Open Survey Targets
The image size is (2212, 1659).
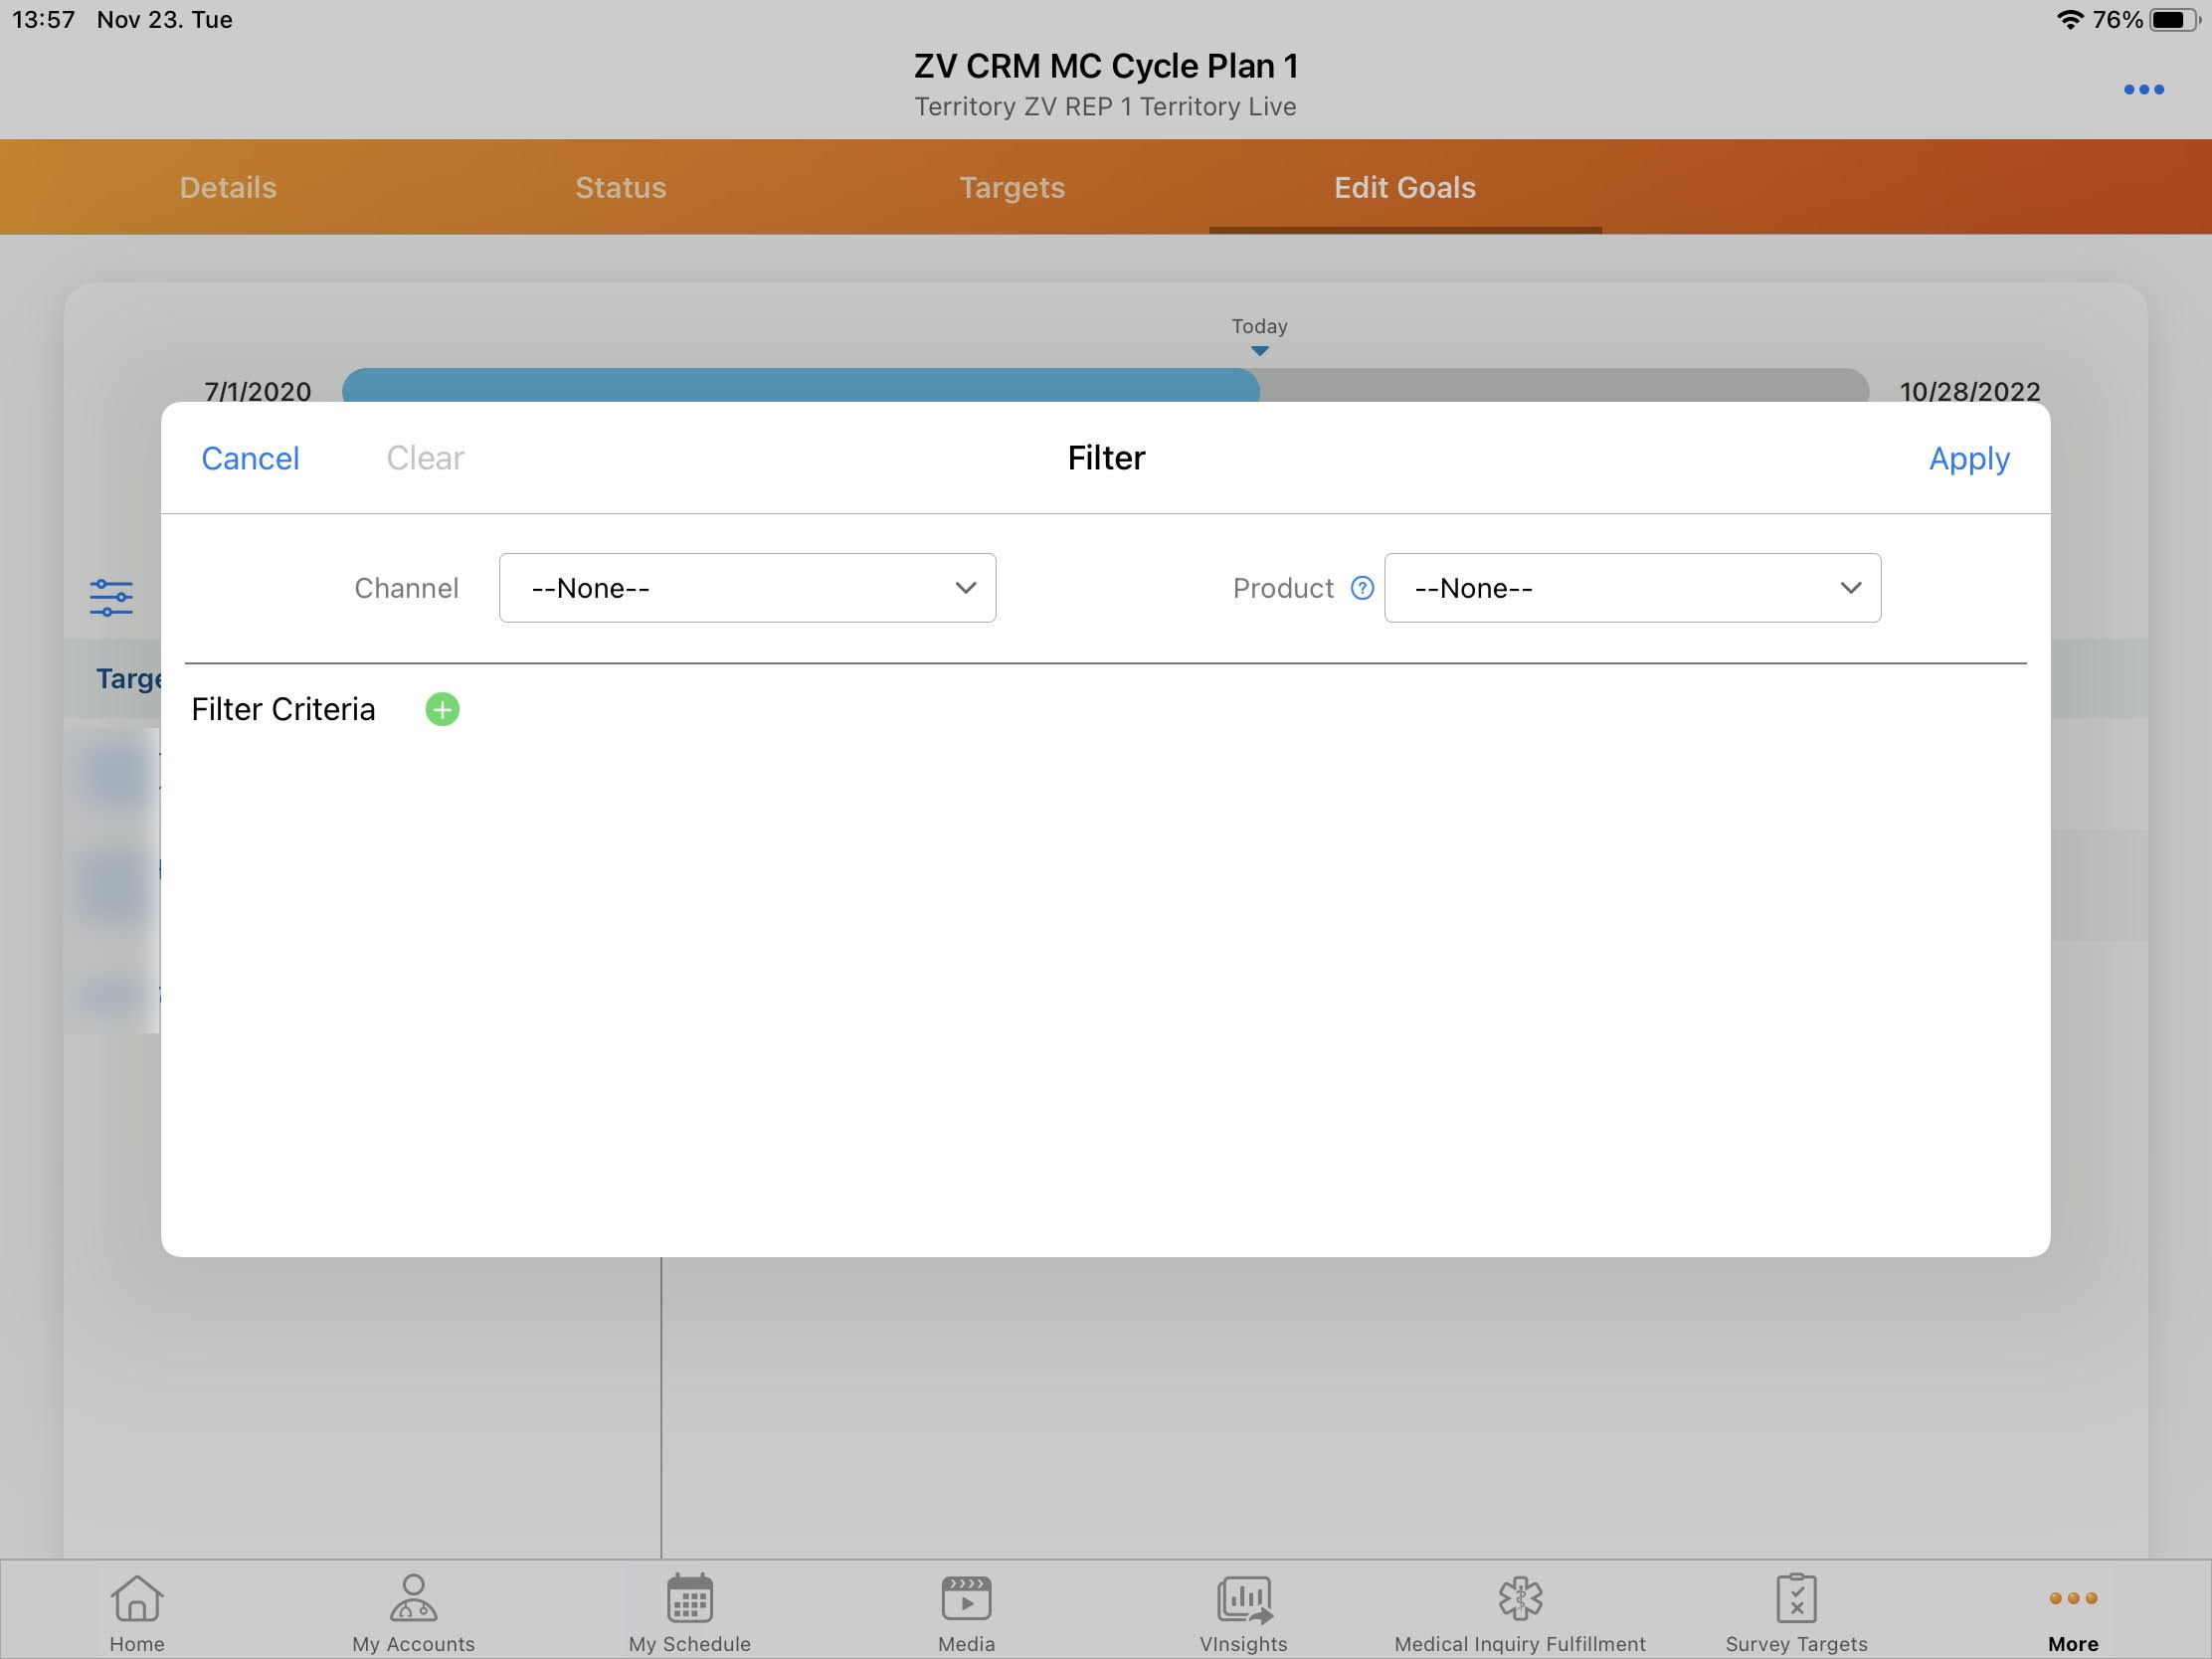[1797, 1610]
